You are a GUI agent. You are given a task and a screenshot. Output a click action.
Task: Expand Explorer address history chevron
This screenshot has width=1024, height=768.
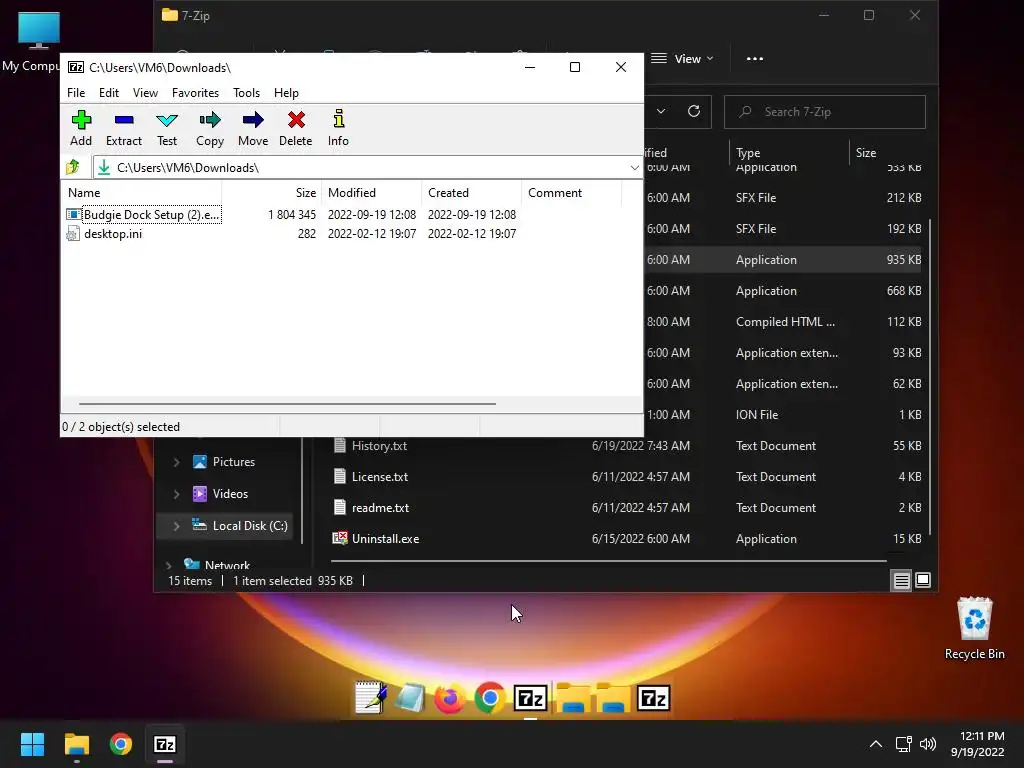(661, 111)
